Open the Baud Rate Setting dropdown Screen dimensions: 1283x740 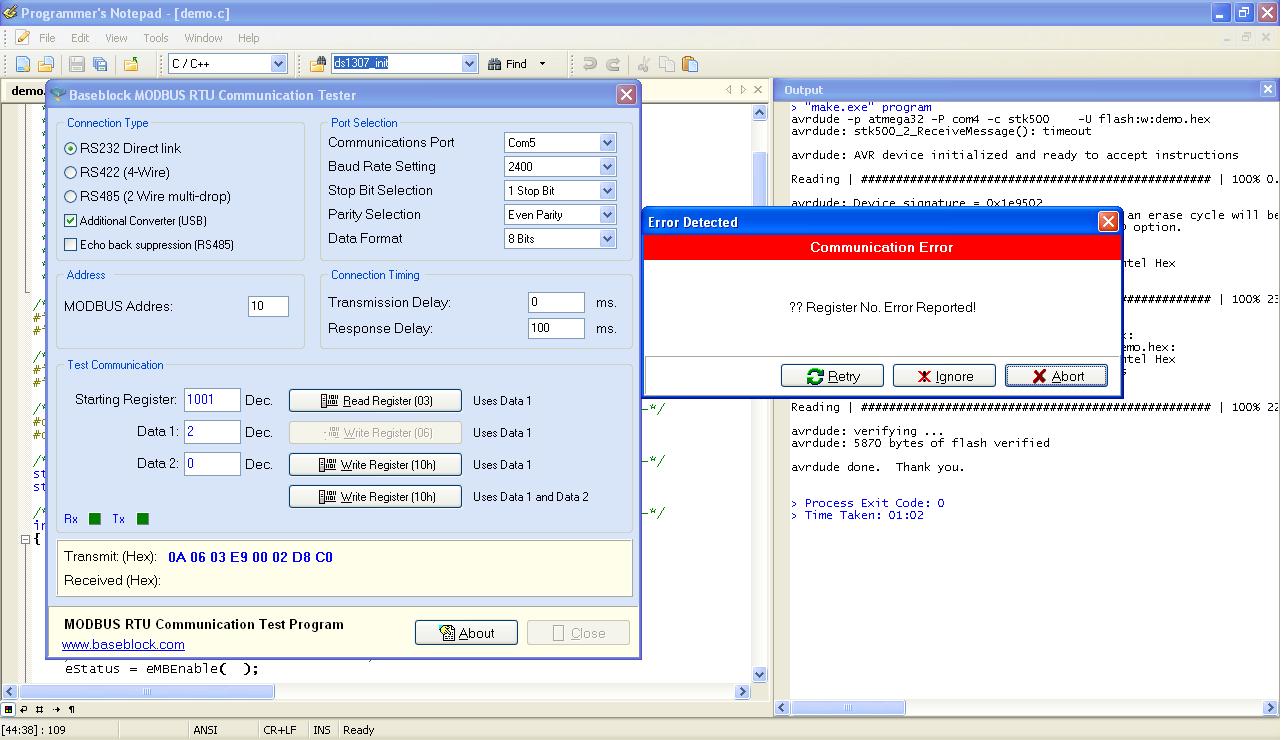(606, 166)
